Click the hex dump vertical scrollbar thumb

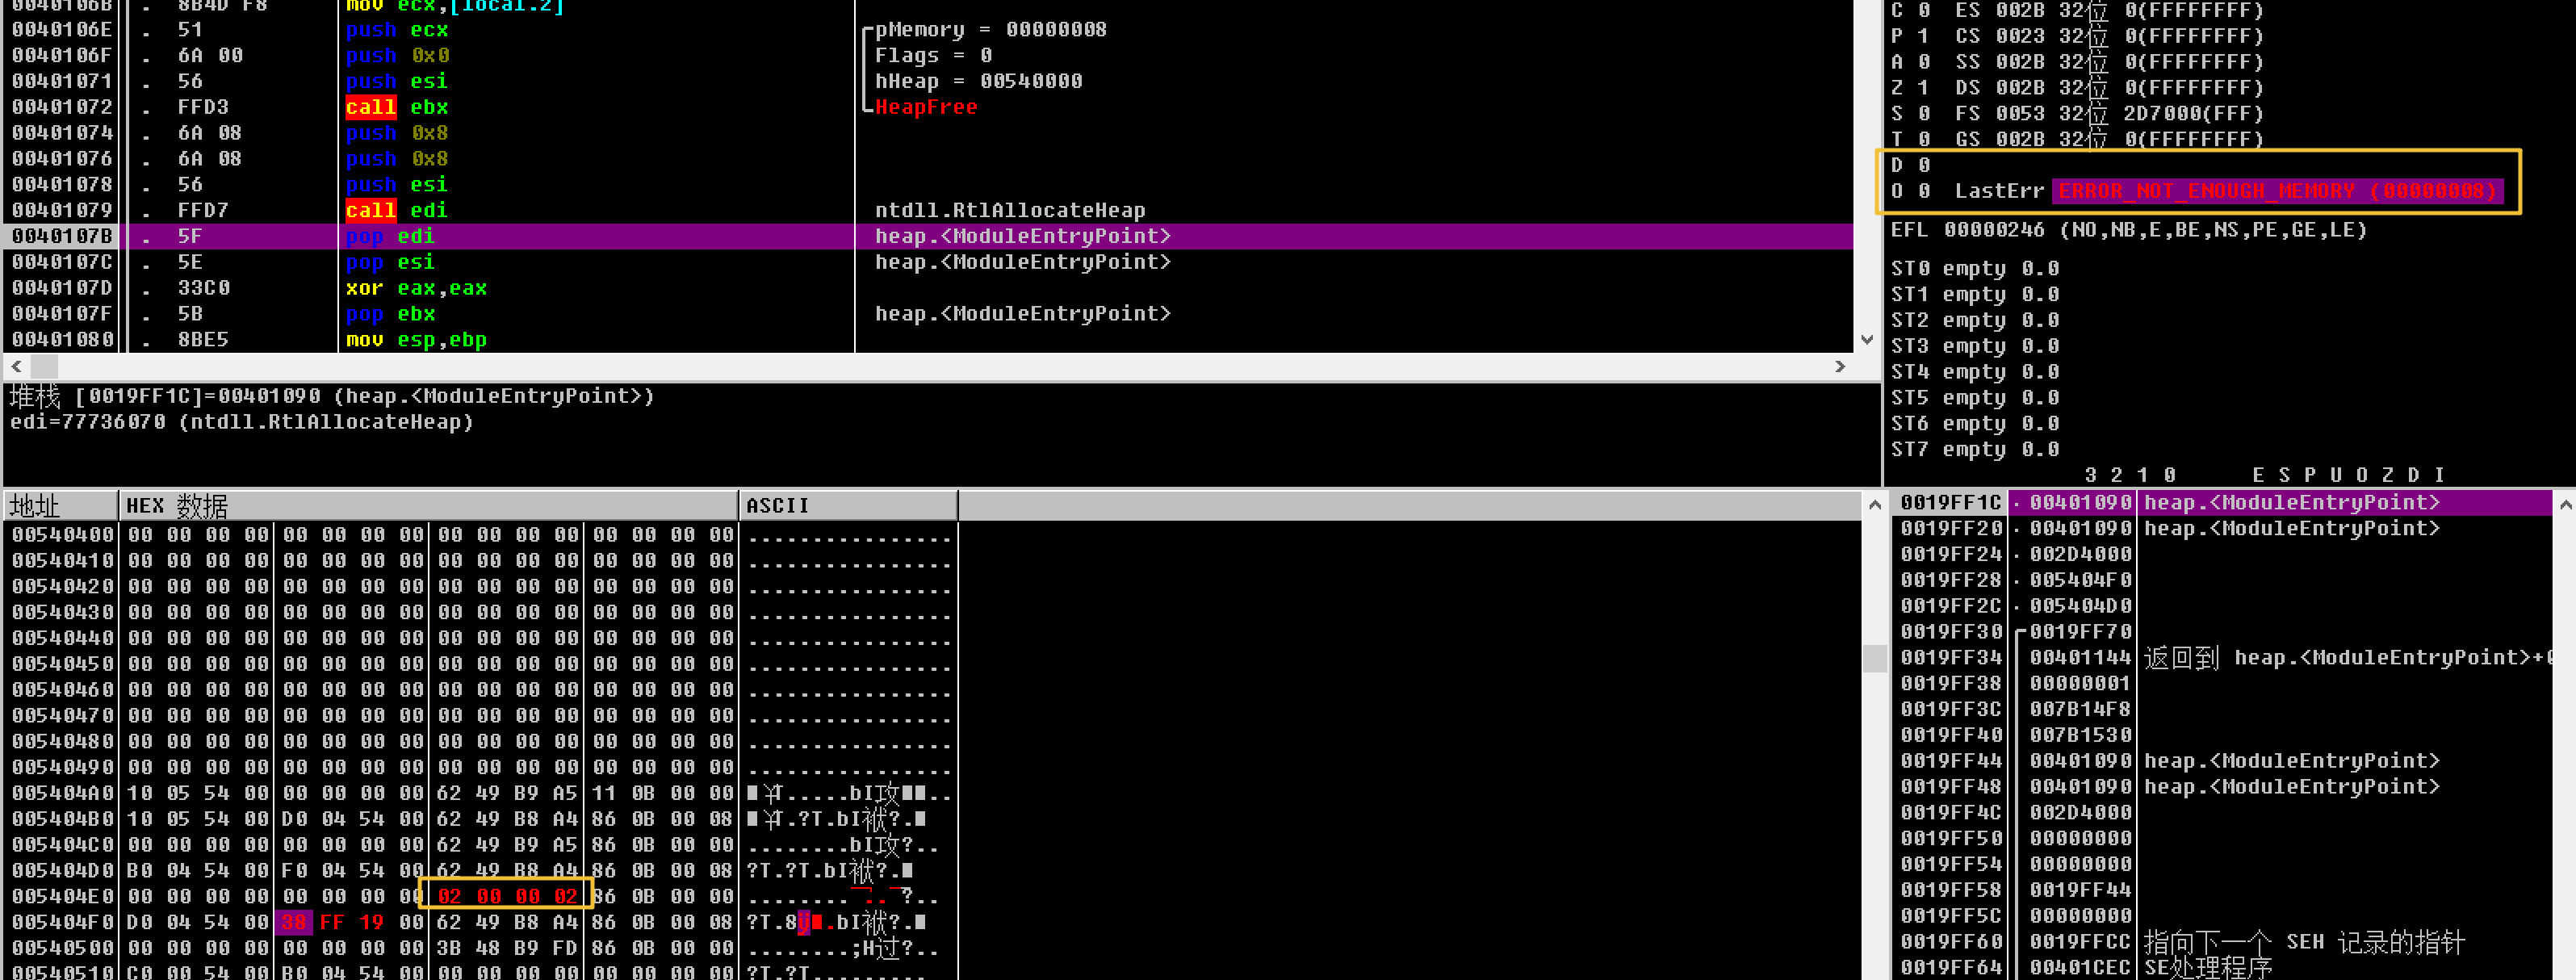(x=1875, y=658)
